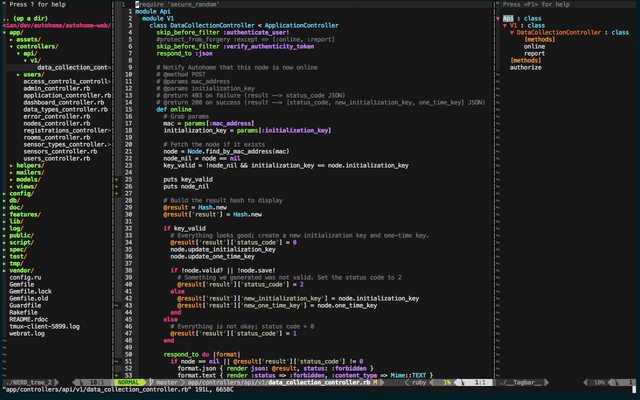The image size is (640, 400).
Task: Click the 'Press <F1> for help' Tagbar hint
Action: coord(536,4)
